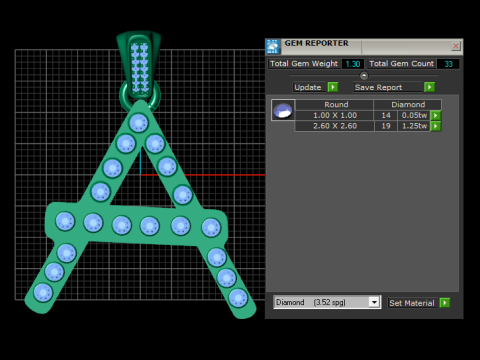Click the Diamond column header
Screen dimensions: 480x360
408,105
